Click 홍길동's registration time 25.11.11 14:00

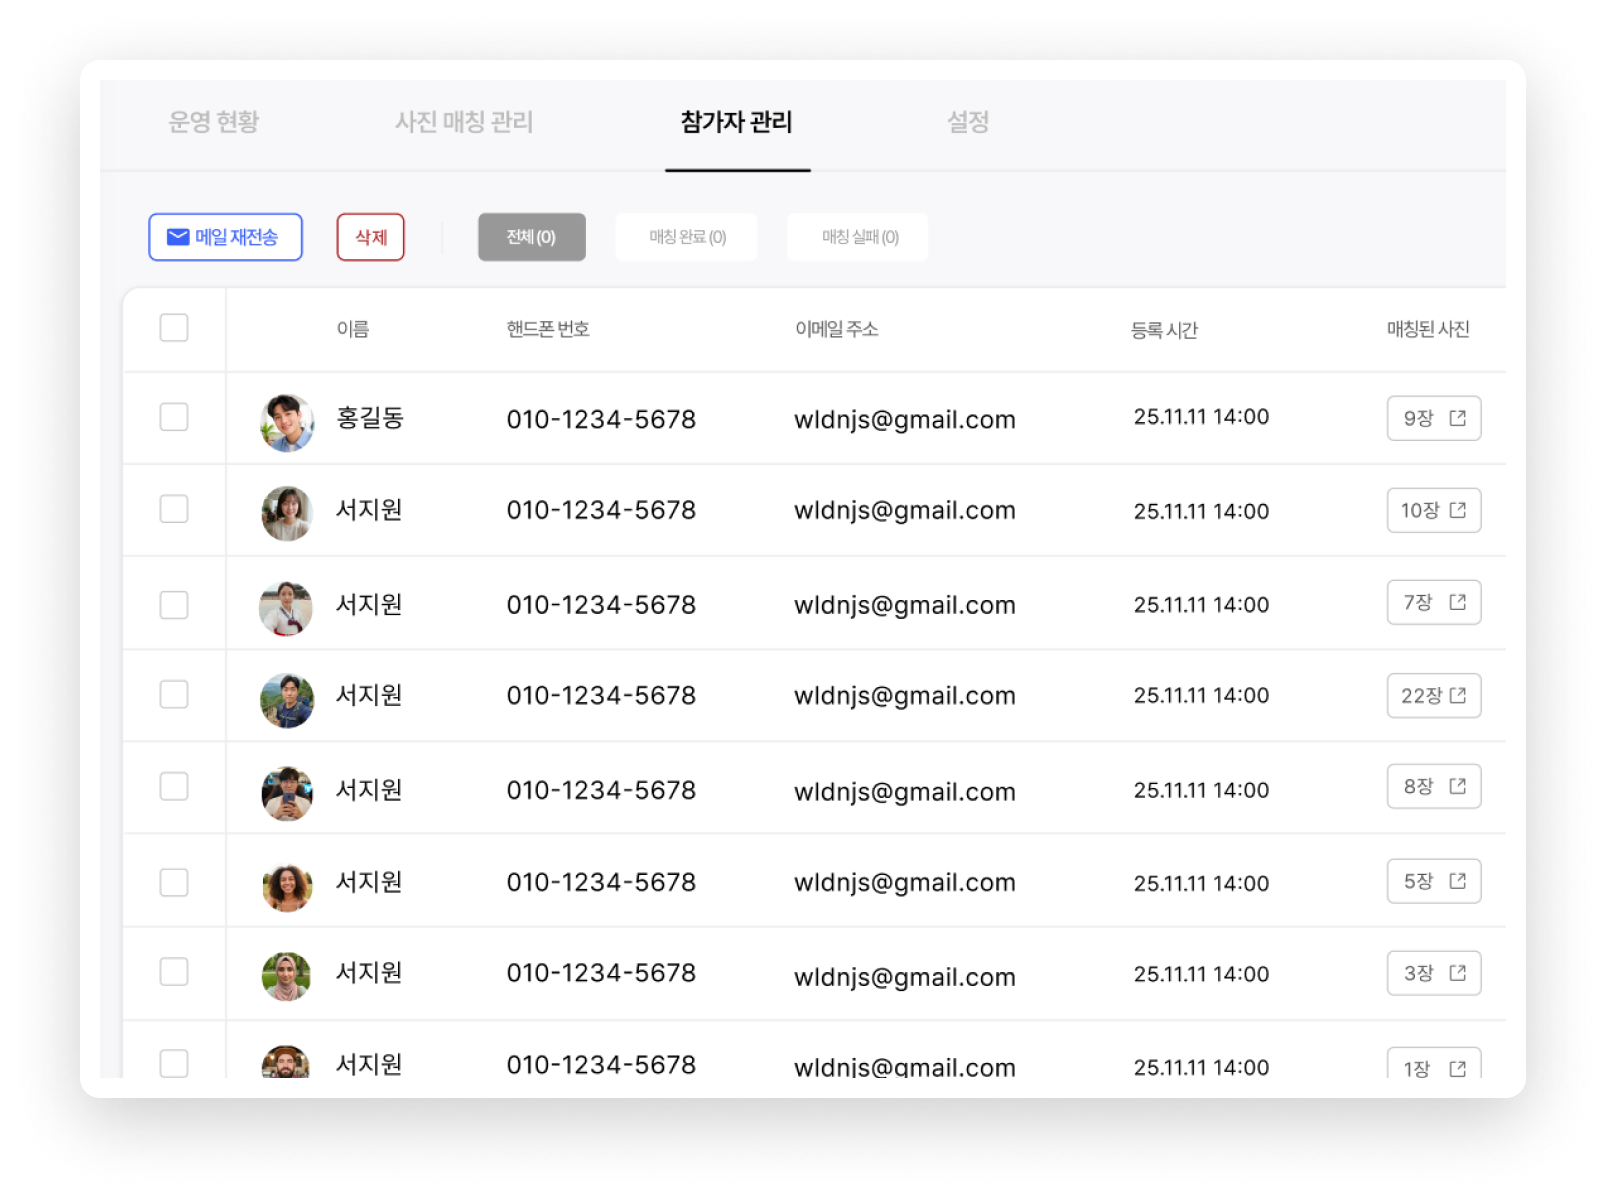(1201, 417)
